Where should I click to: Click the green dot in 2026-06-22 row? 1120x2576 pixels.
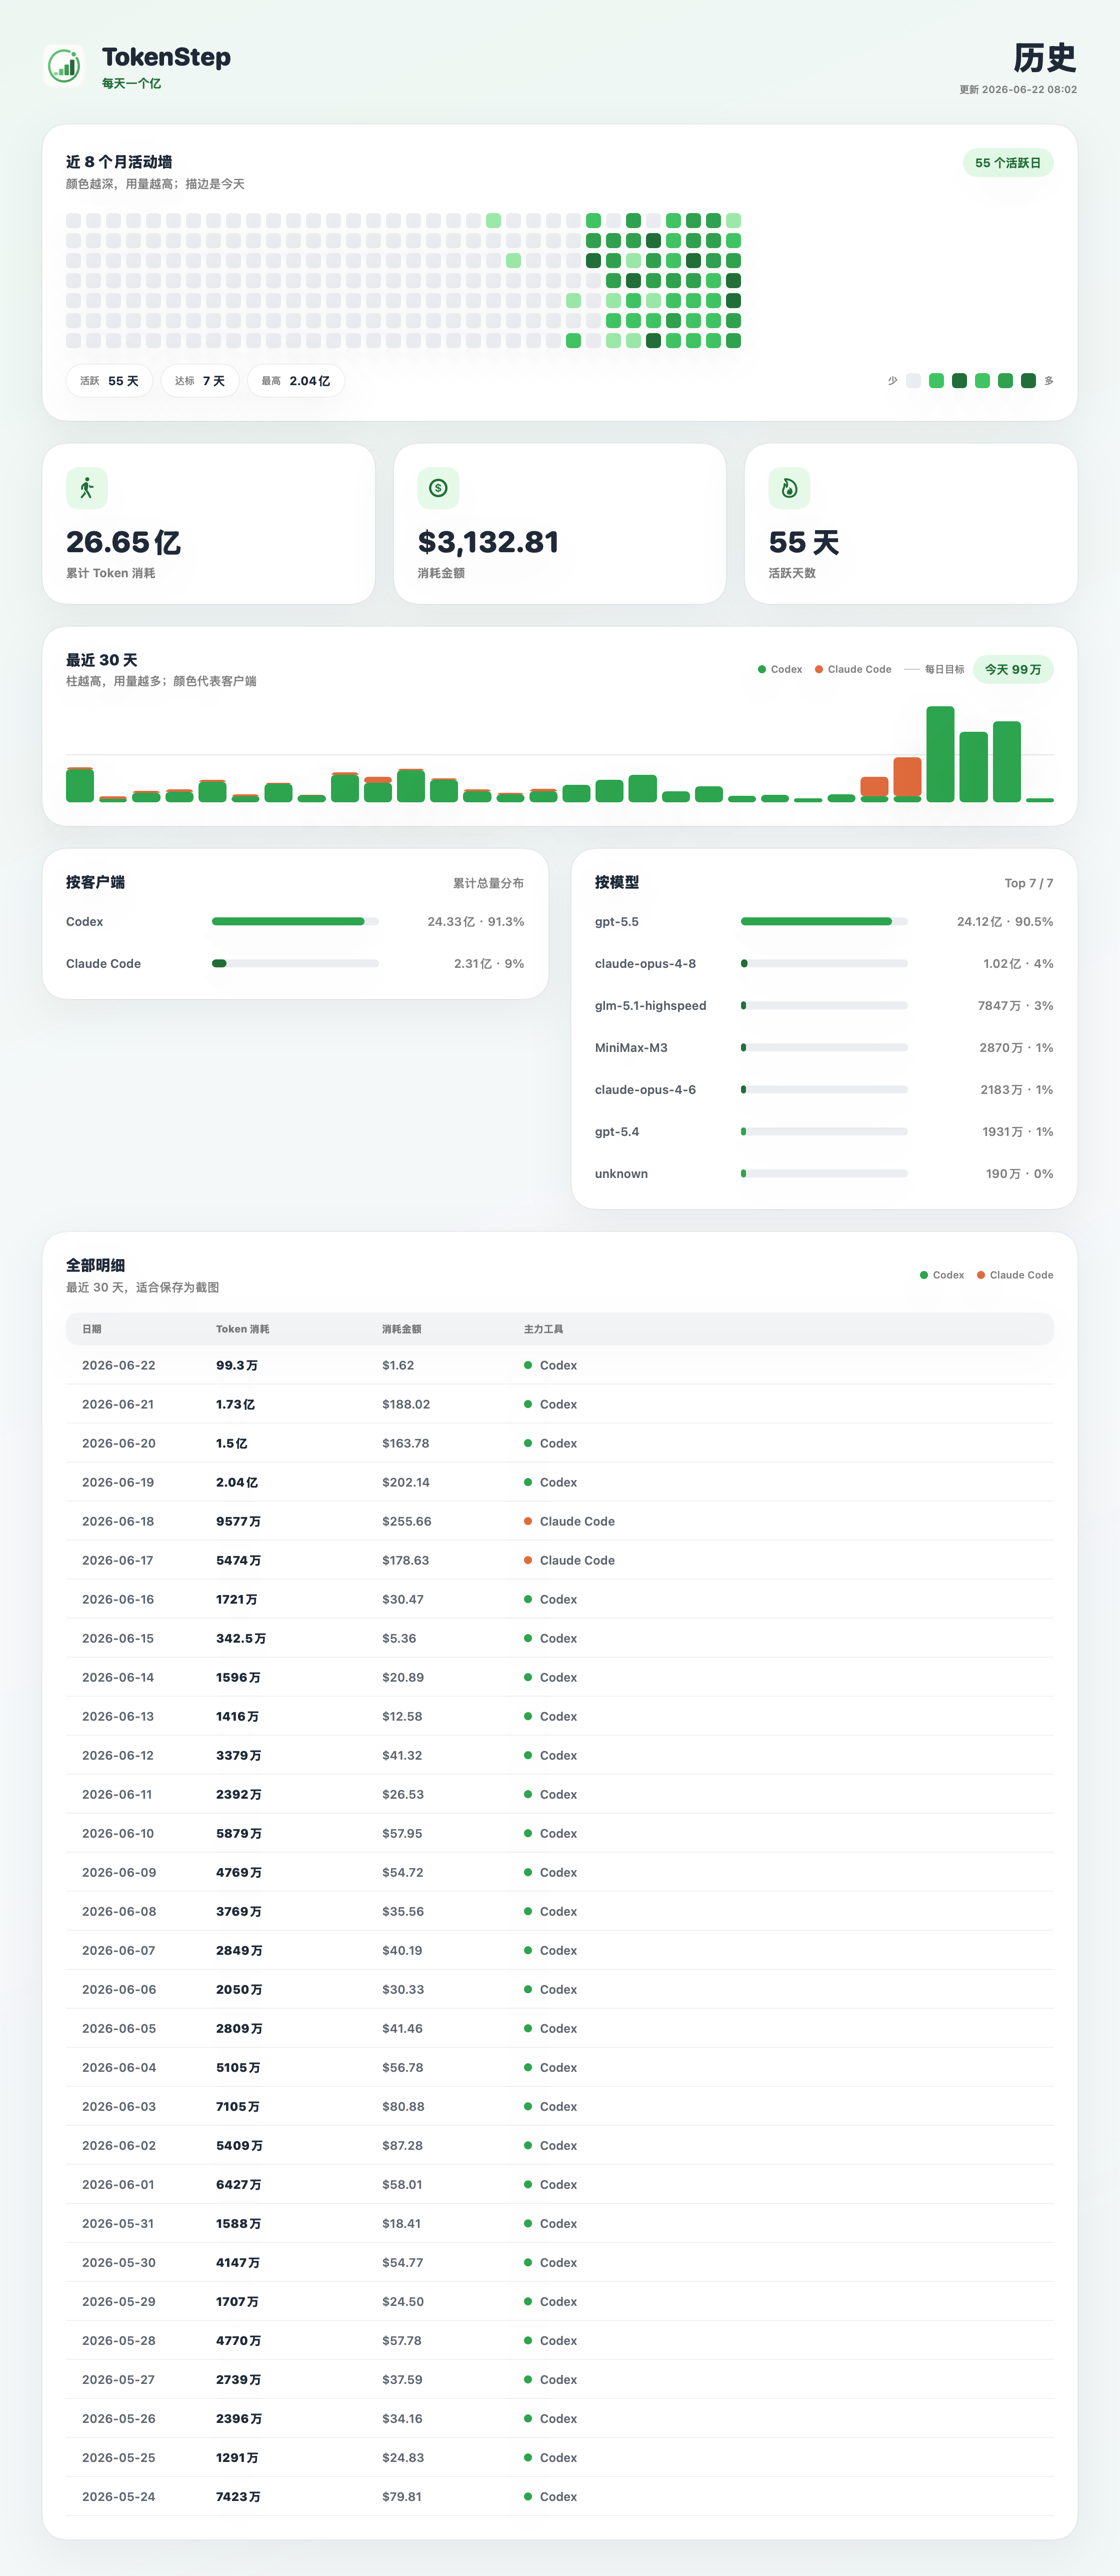528,1365
